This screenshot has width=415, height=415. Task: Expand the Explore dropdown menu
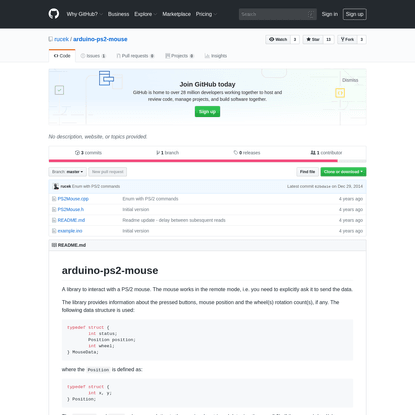point(145,14)
